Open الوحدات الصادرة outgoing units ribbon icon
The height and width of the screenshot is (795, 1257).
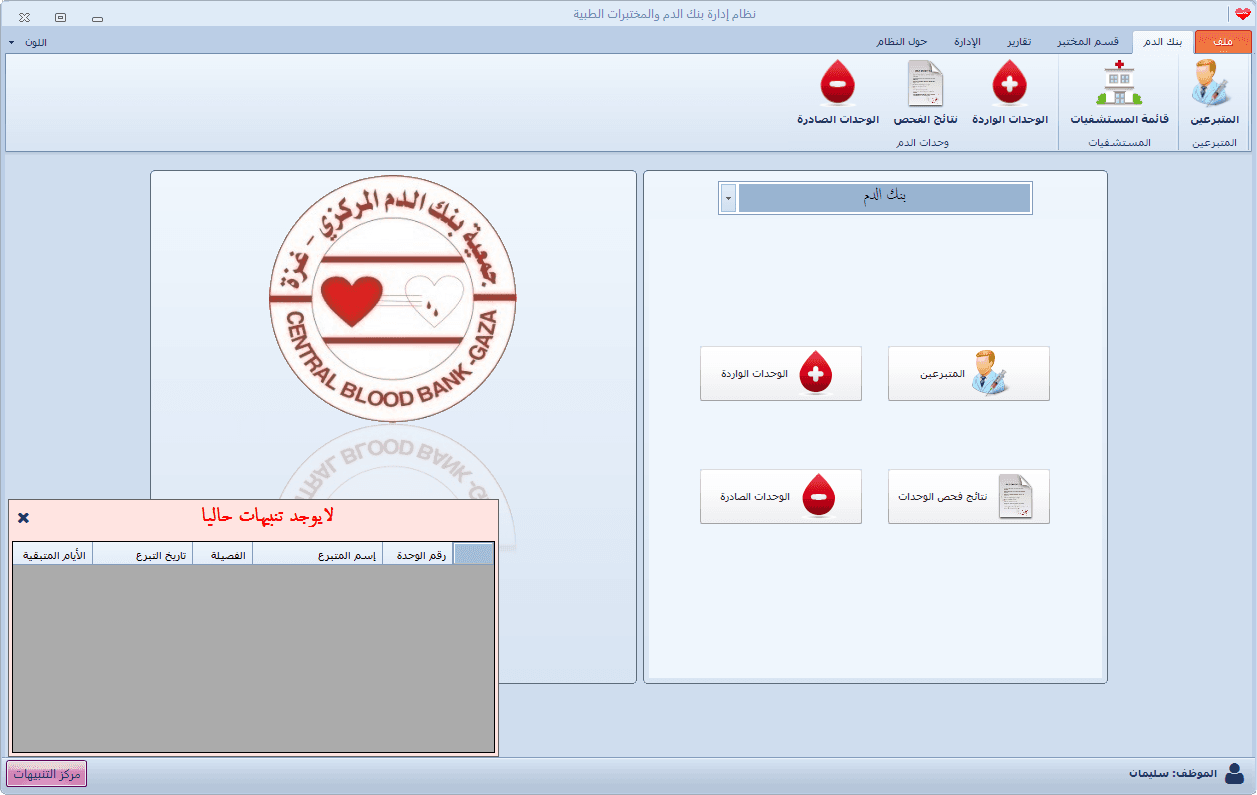click(838, 92)
